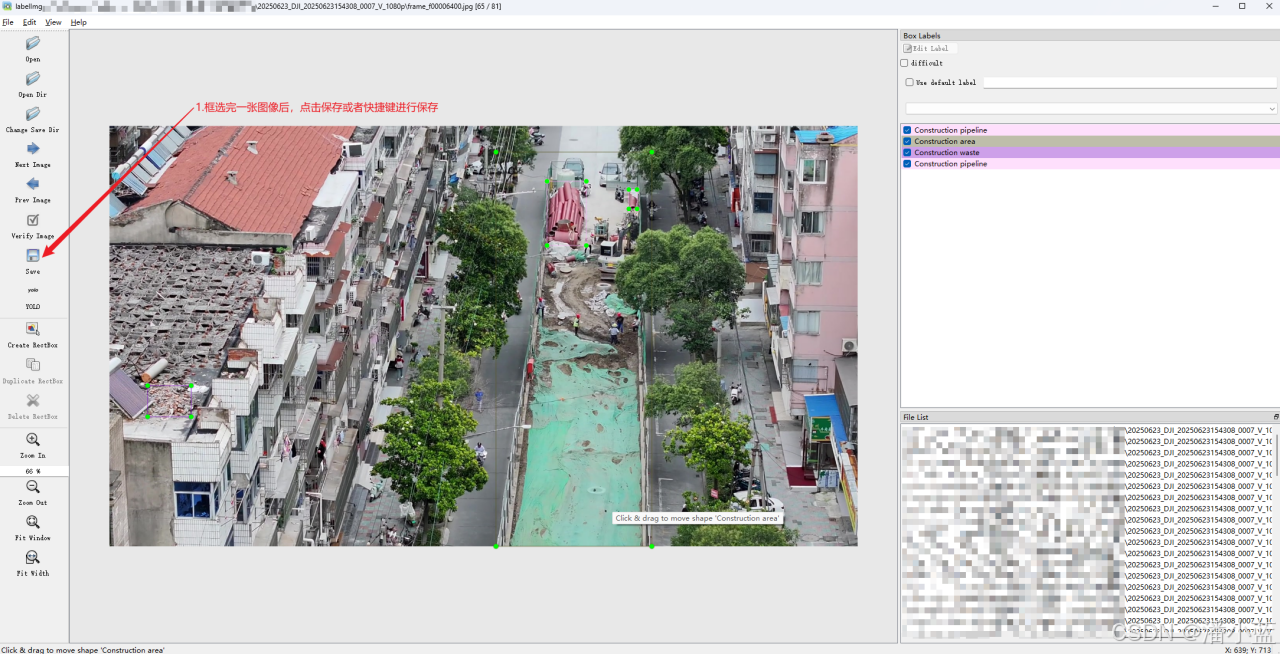The height and width of the screenshot is (654, 1280).
Task: Enable the Use default label checkbox
Action: point(910,82)
